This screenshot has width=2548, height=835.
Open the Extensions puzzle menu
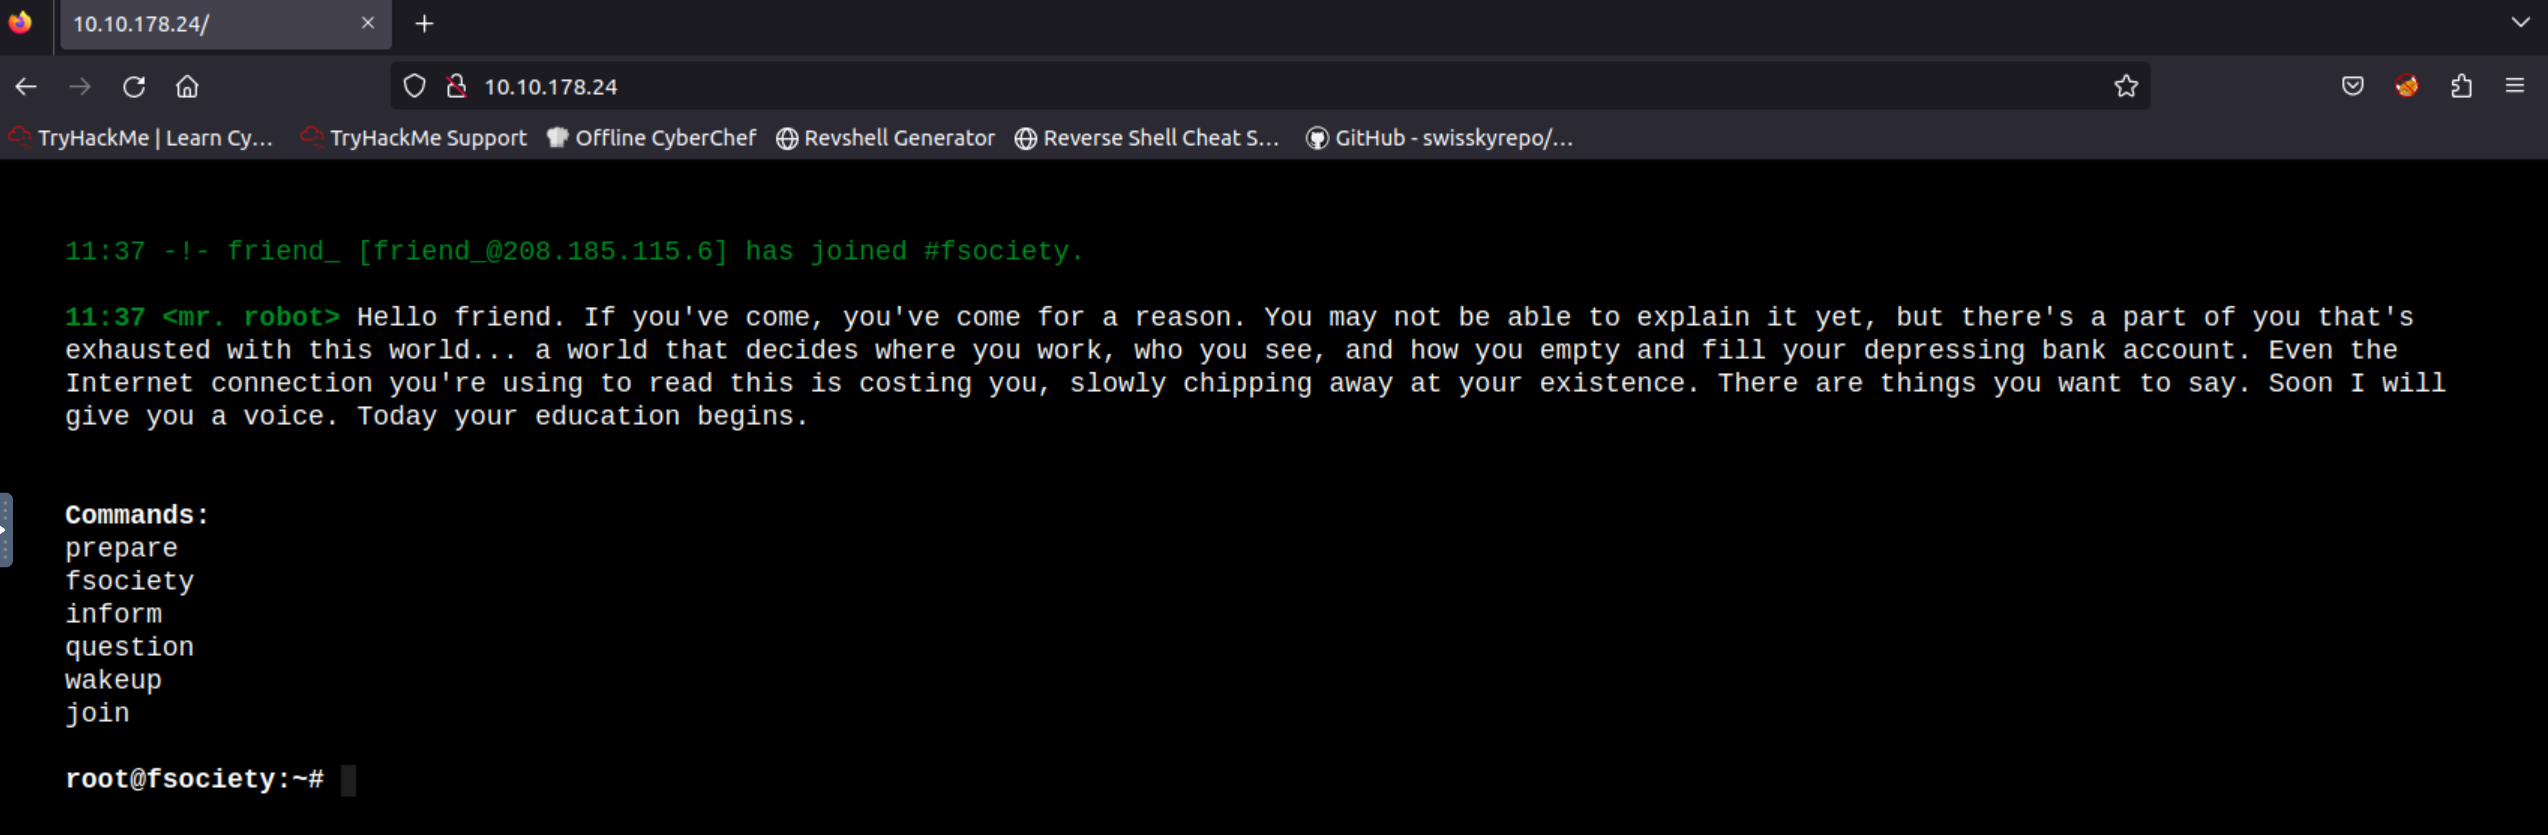[2461, 87]
